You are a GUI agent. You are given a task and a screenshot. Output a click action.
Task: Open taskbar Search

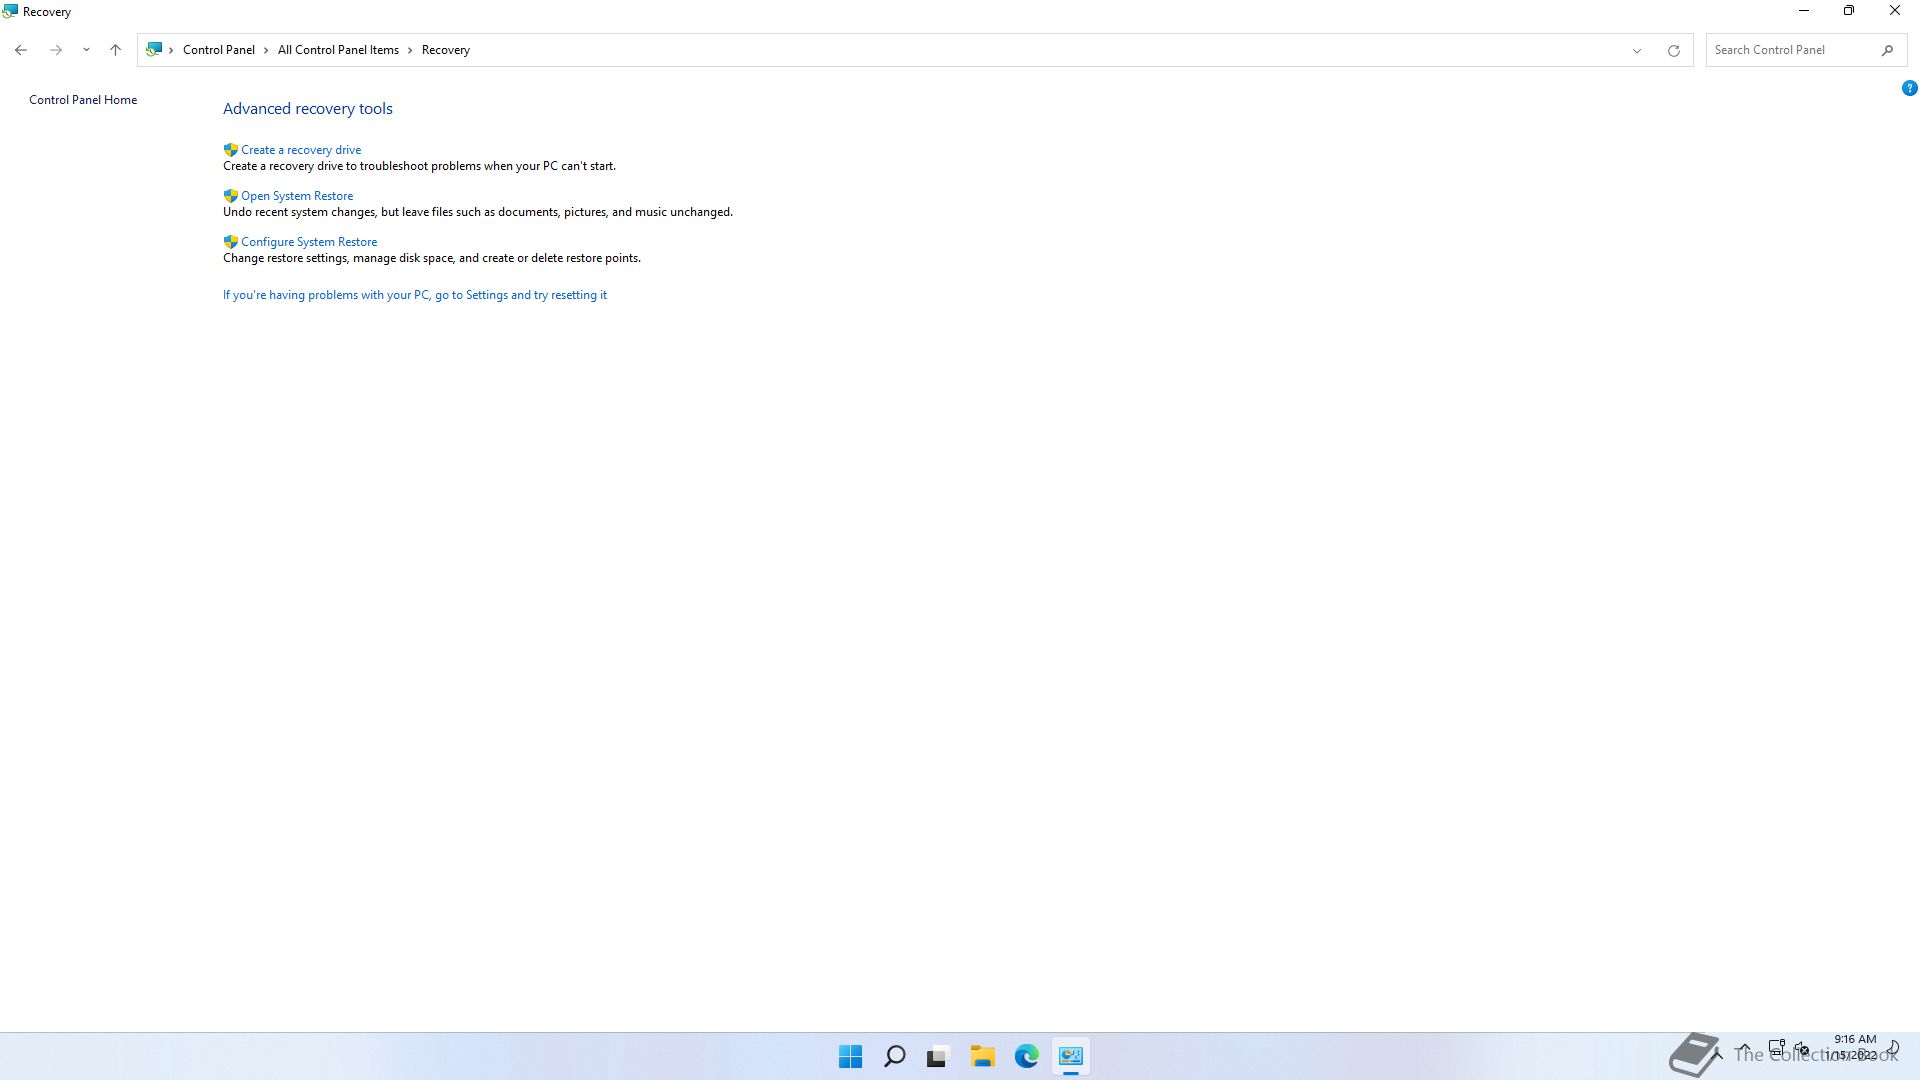tap(894, 1056)
